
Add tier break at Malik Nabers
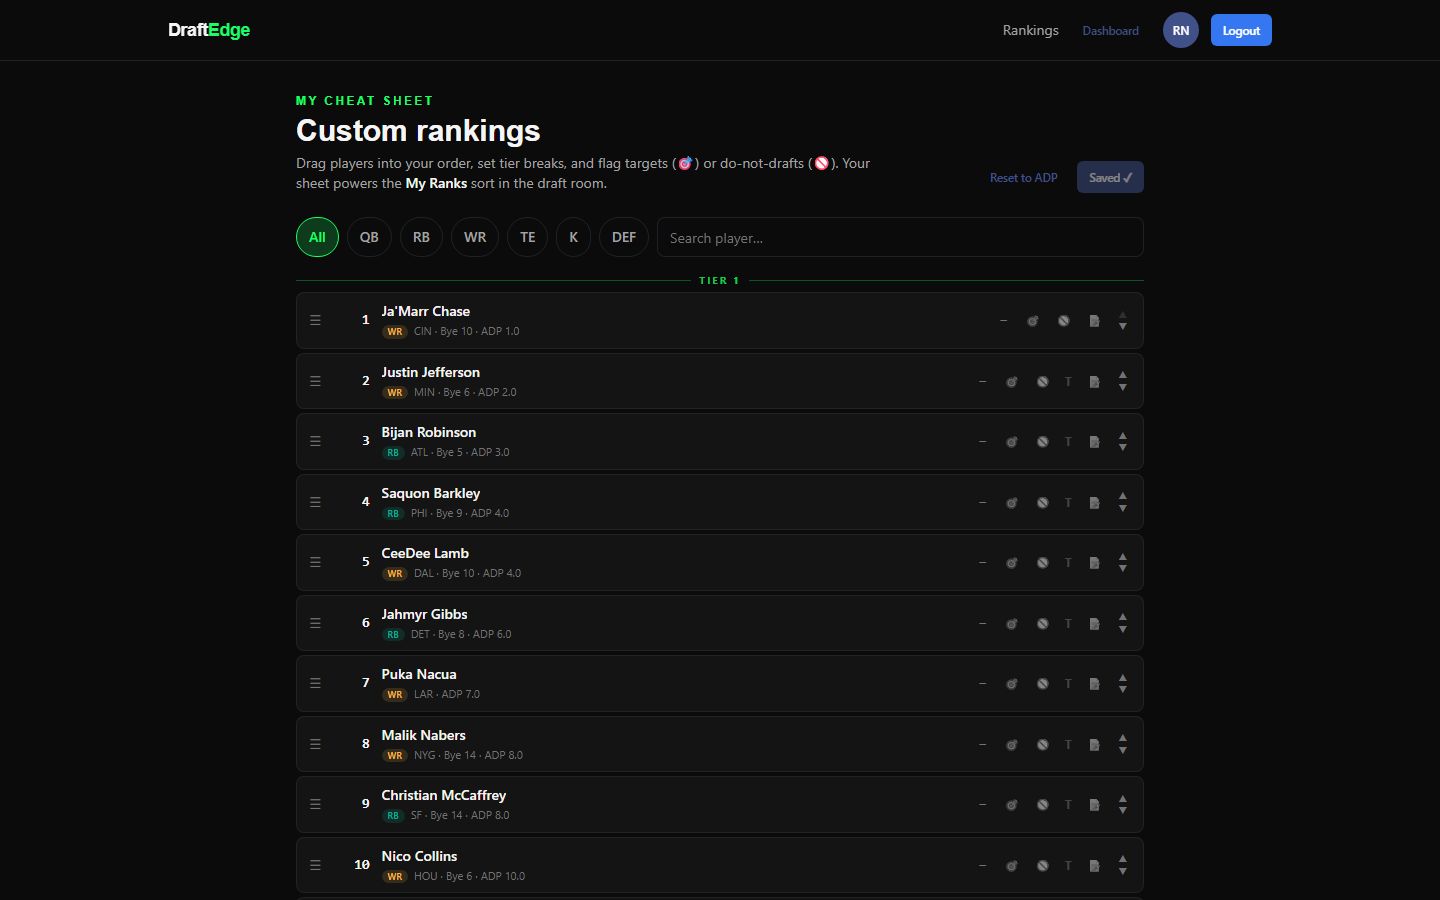[1068, 744]
